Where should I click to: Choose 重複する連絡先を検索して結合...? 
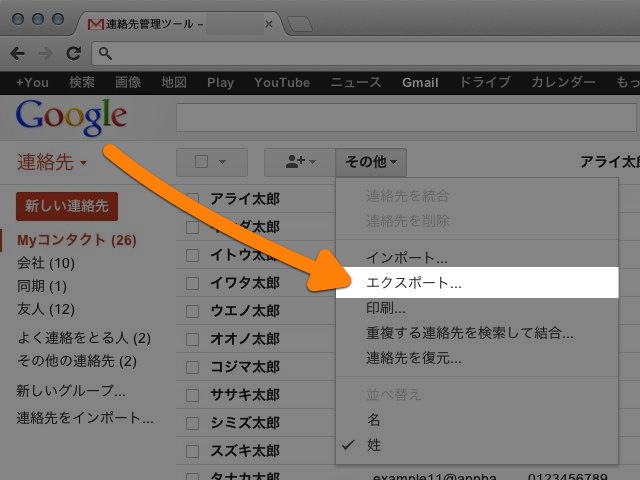click(x=477, y=333)
